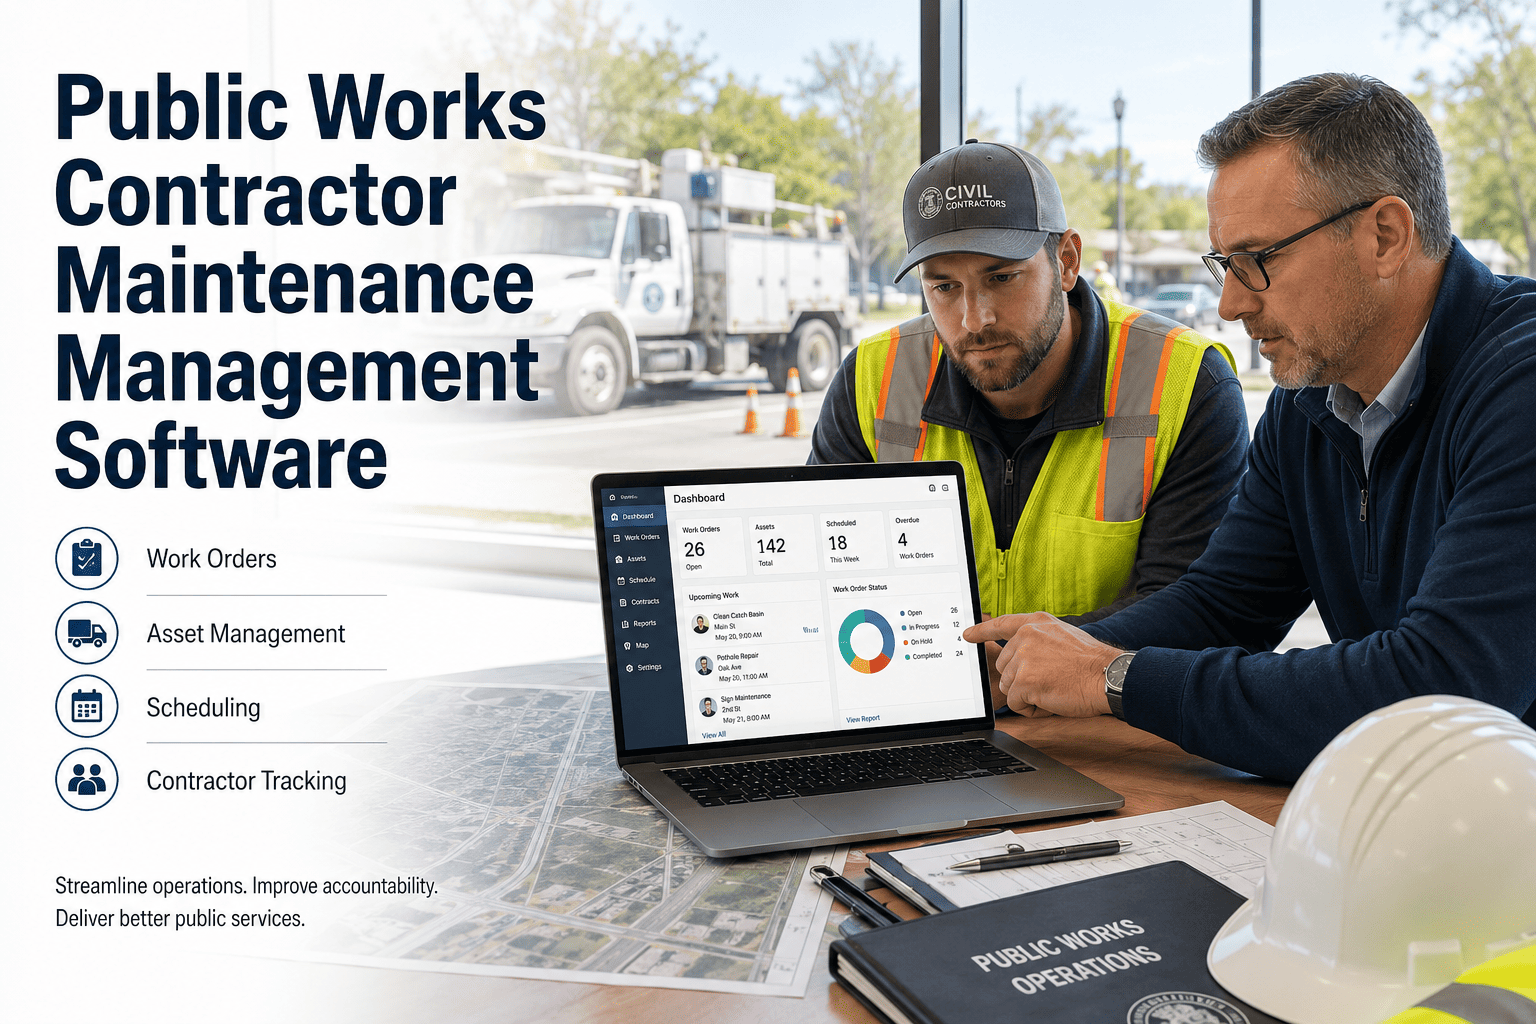Click the Main St location text
Screen dimensions: 1536x1024
tap(725, 626)
